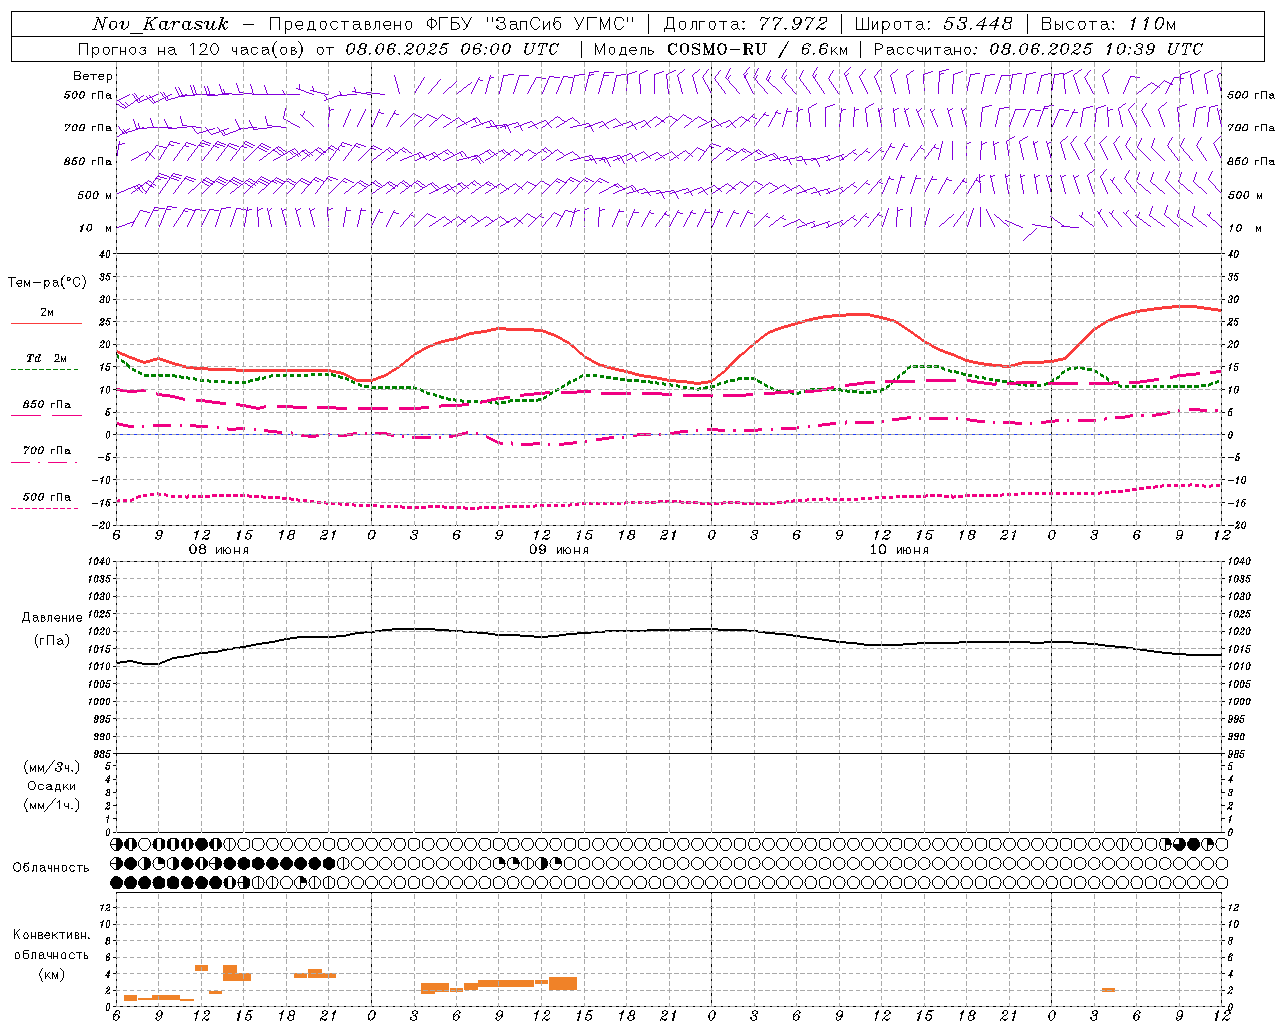The width and height of the screenshot is (1280, 1024).
Task: Click the green dashed line sample under Td 2м
Action: [x=44, y=370]
